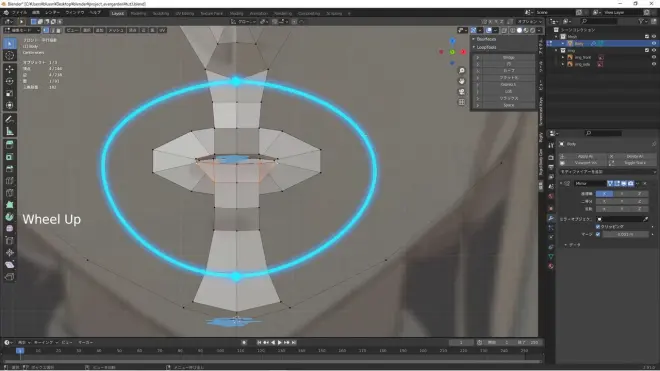Click the eyedropper next to mirror object field
The width and height of the screenshot is (660, 371).
click(x=646, y=219)
